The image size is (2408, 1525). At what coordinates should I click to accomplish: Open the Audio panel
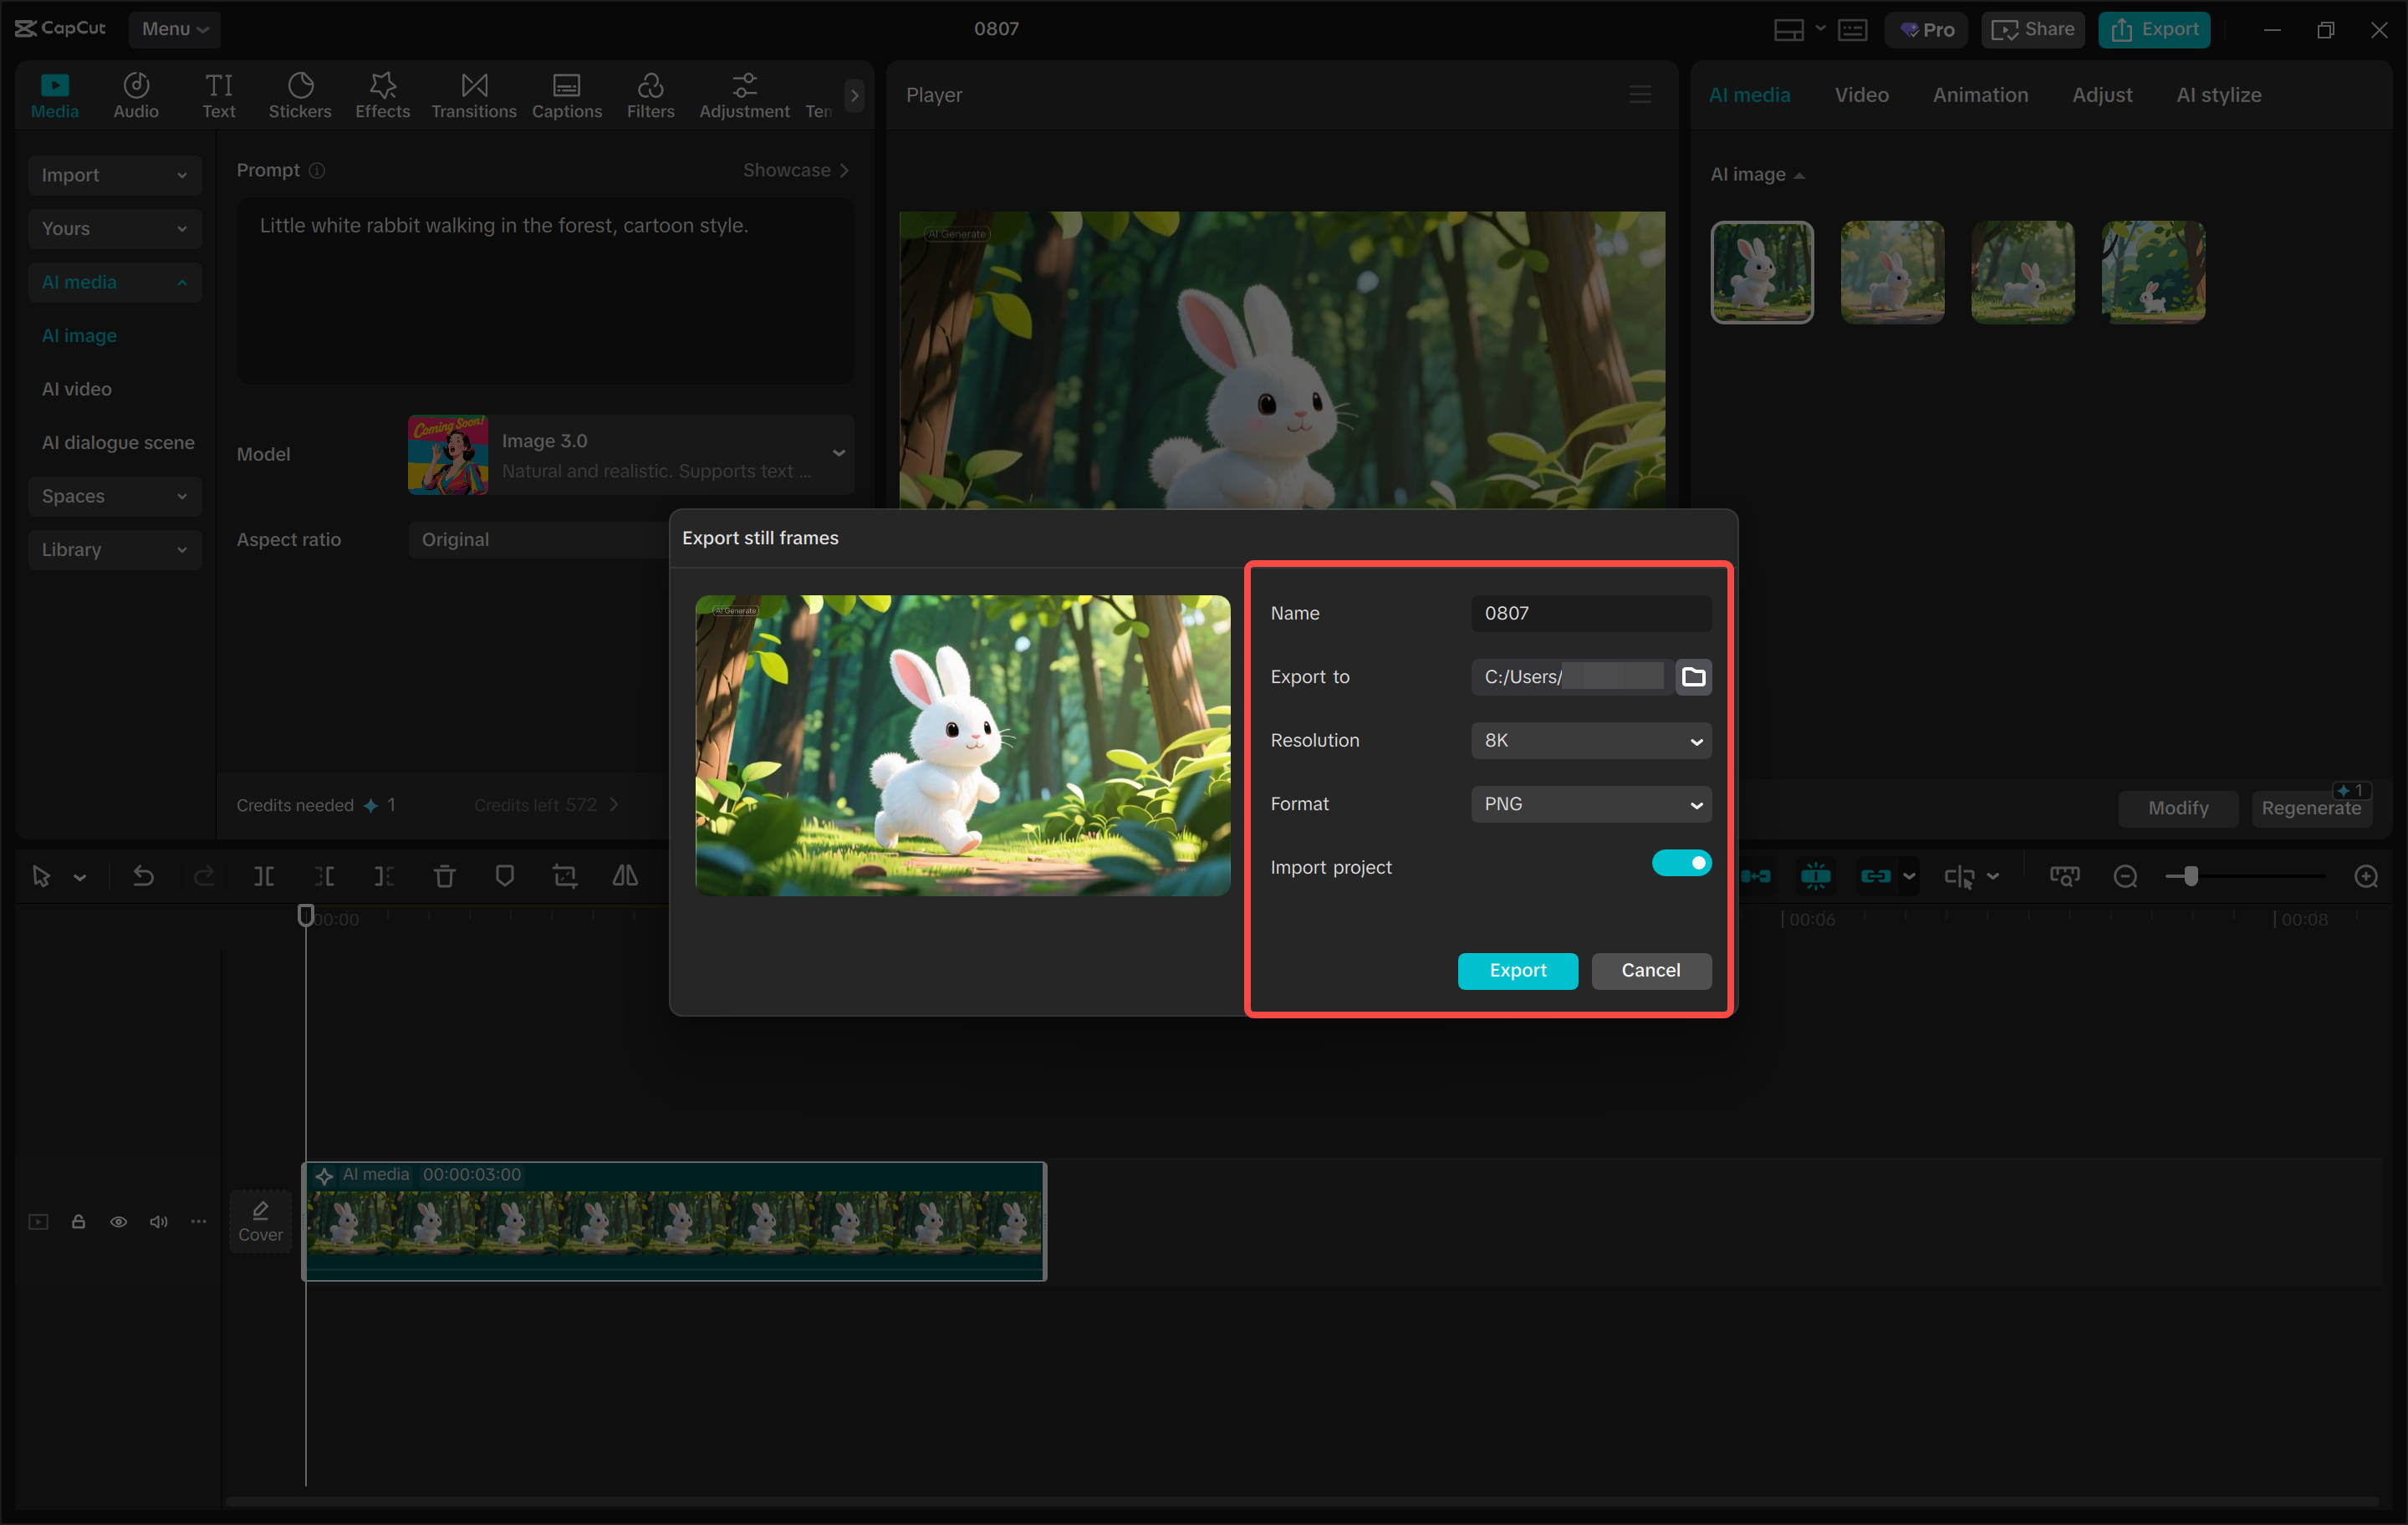136,95
